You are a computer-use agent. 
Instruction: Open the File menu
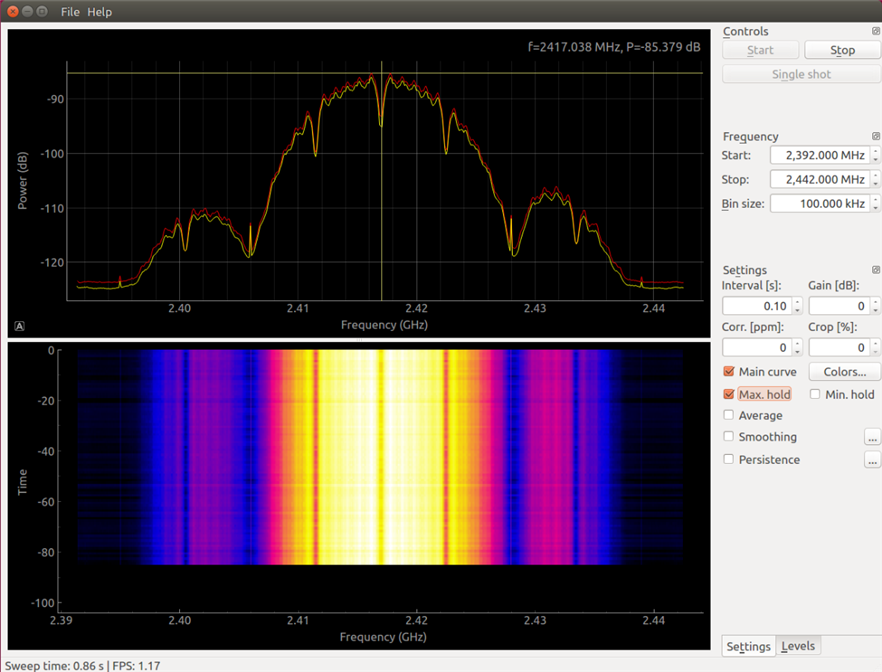70,12
